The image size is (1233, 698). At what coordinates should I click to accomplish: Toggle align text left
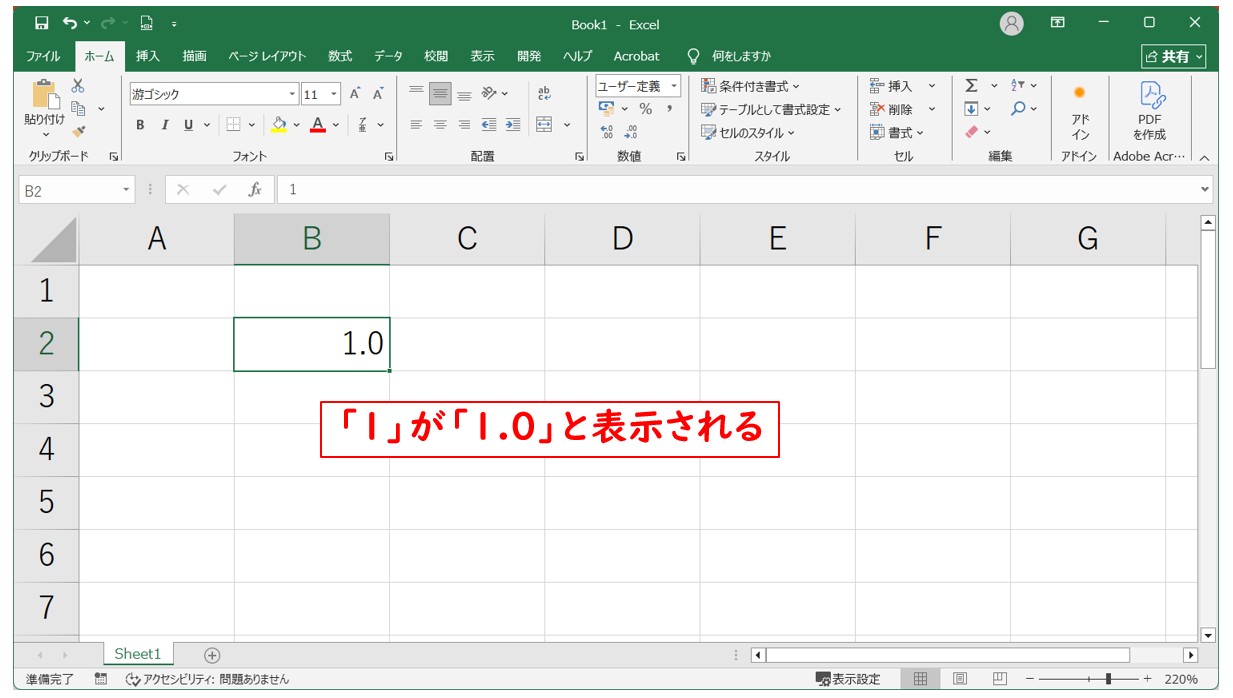(x=416, y=125)
